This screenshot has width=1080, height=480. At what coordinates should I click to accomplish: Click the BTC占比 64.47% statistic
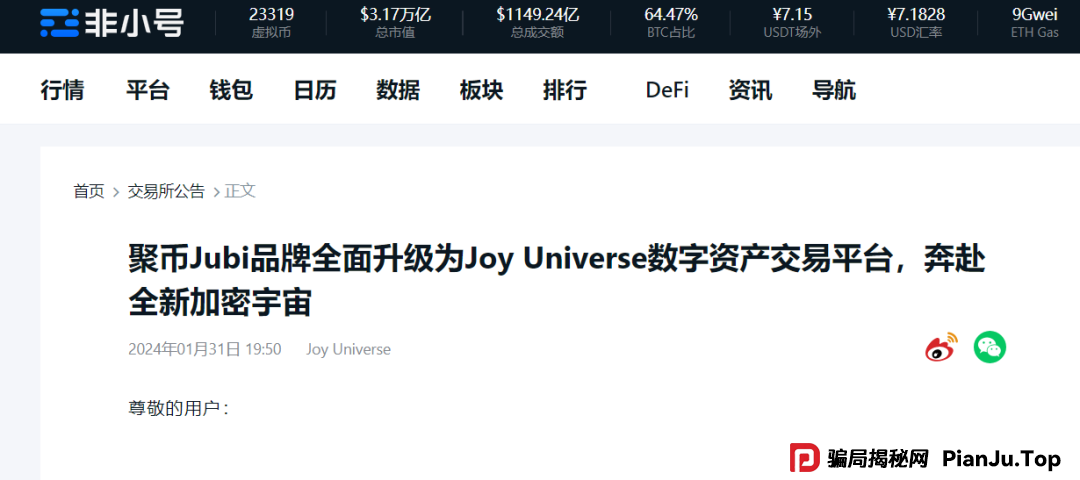(x=671, y=22)
